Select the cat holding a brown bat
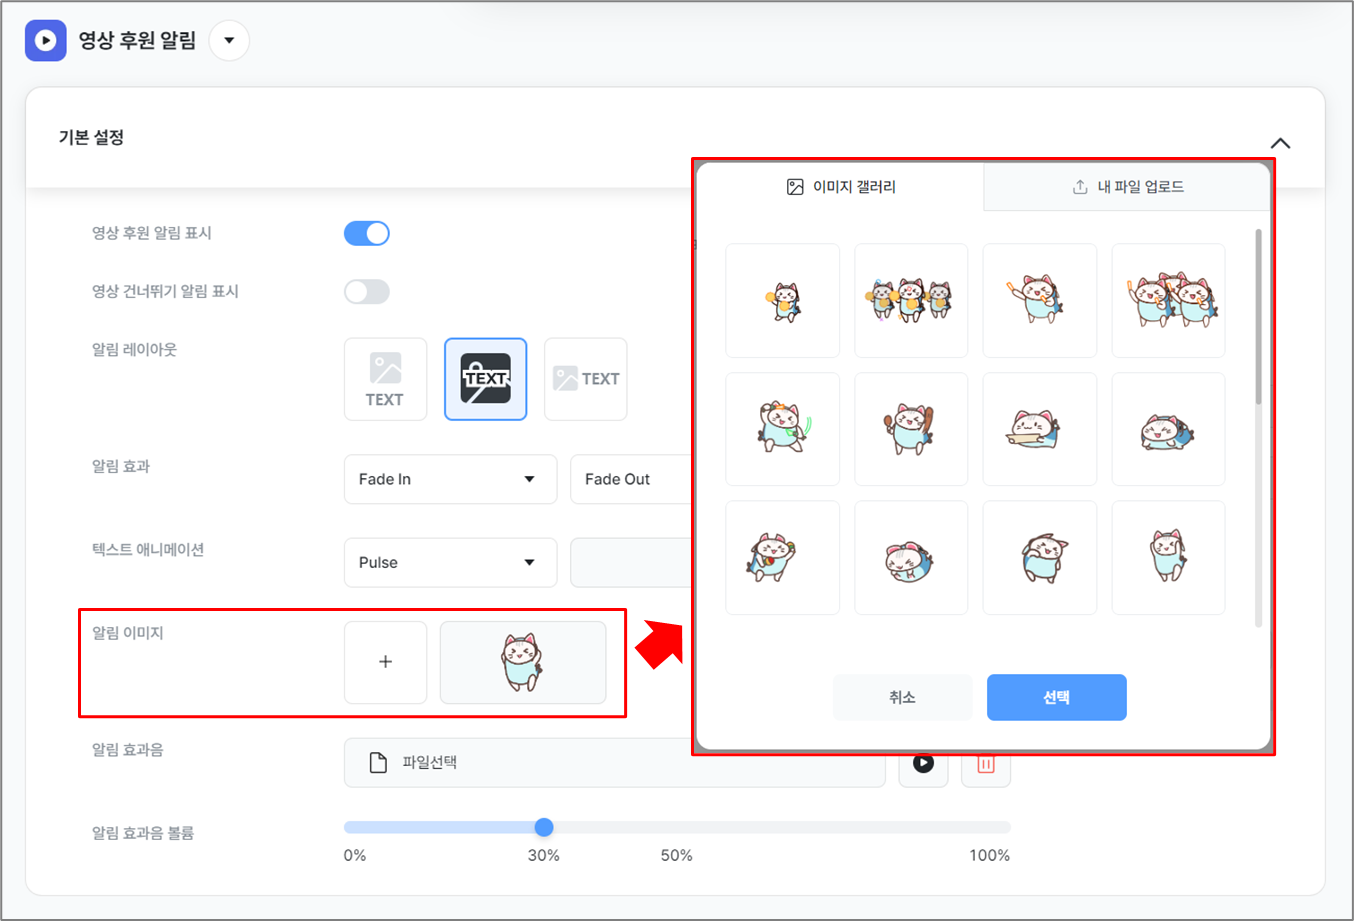 pos(911,429)
